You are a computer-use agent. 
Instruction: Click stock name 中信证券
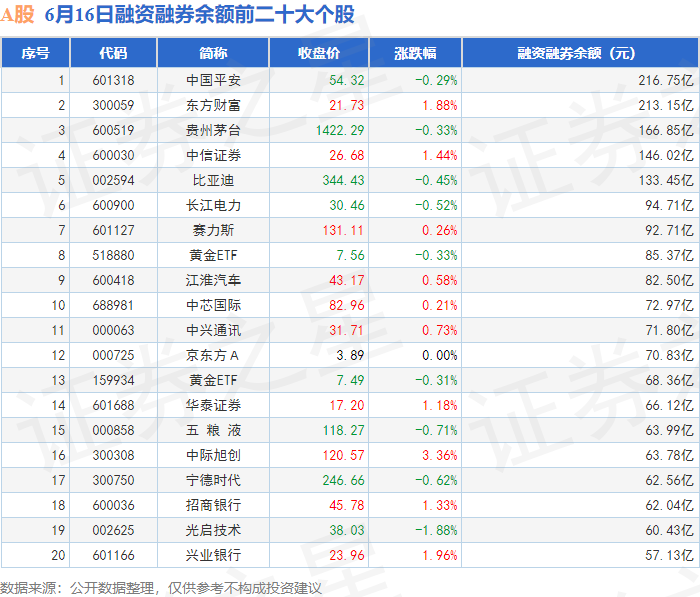pyautogui.click(x=213, y=155)
